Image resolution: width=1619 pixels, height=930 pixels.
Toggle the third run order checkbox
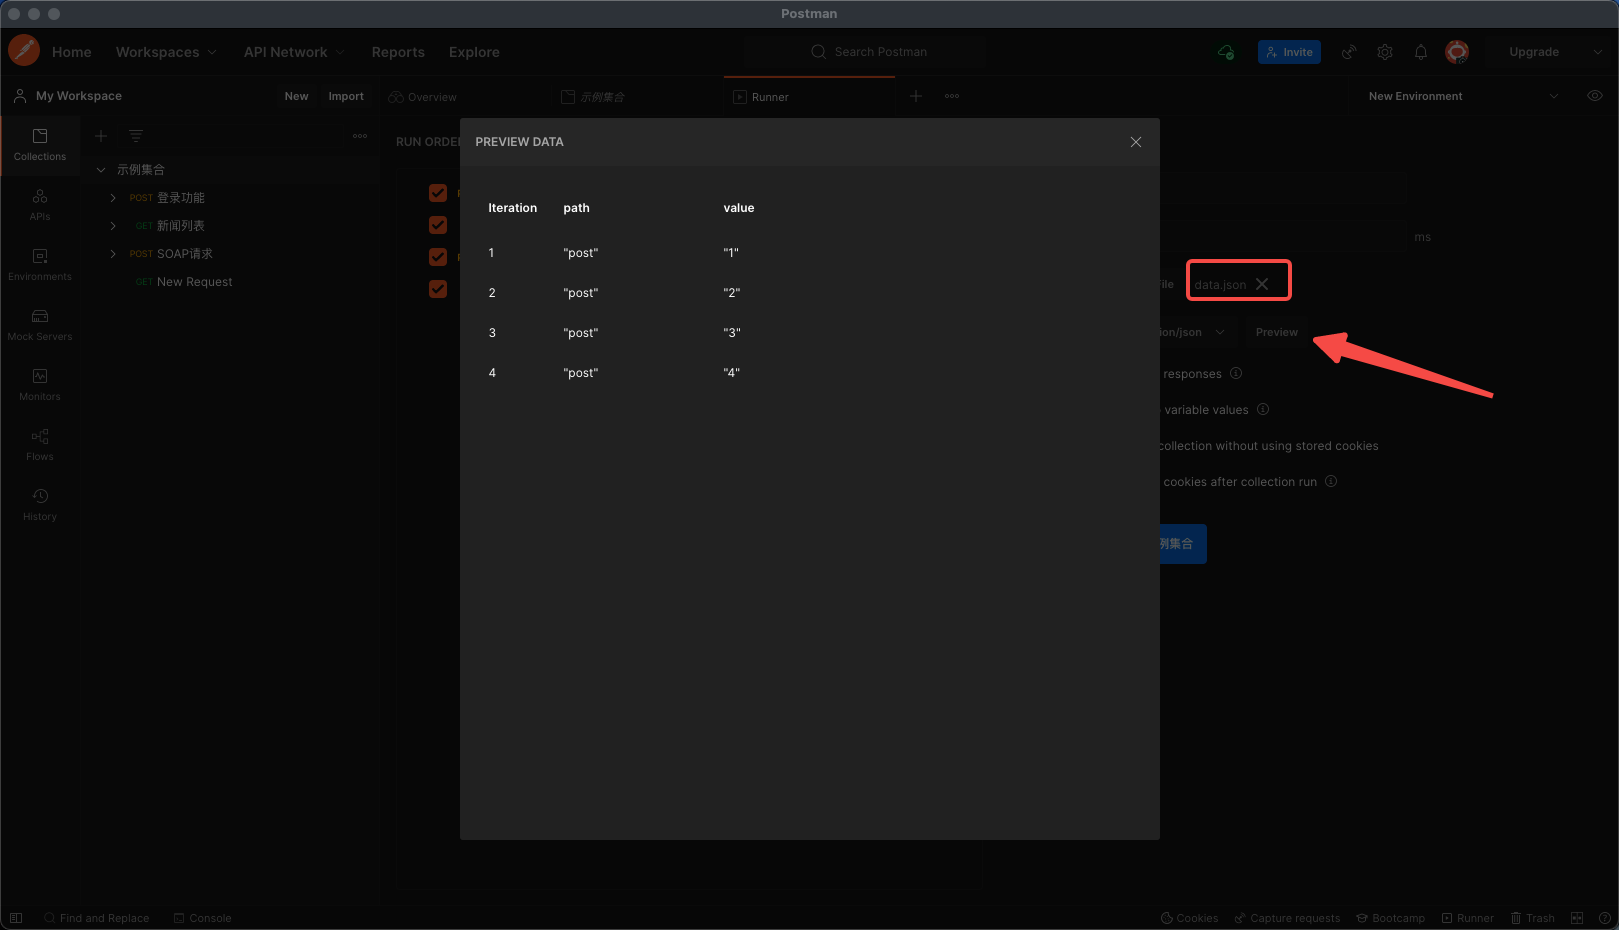pyautogui.click(x=438, y=257)
